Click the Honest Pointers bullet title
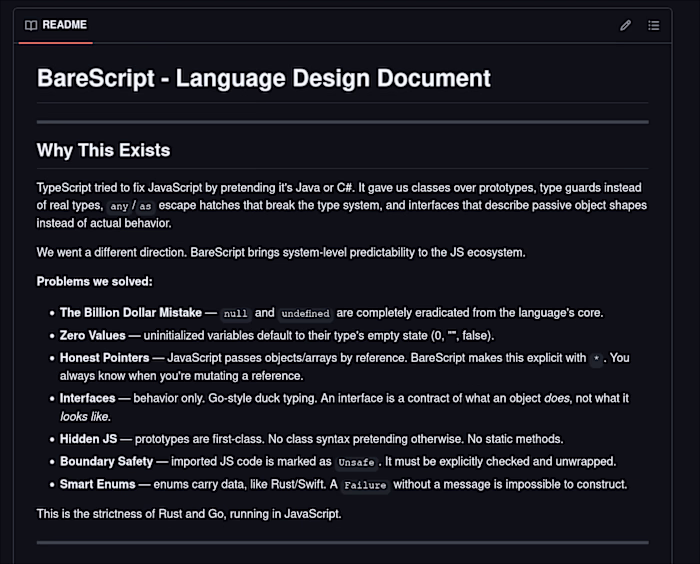 (104, 358)
